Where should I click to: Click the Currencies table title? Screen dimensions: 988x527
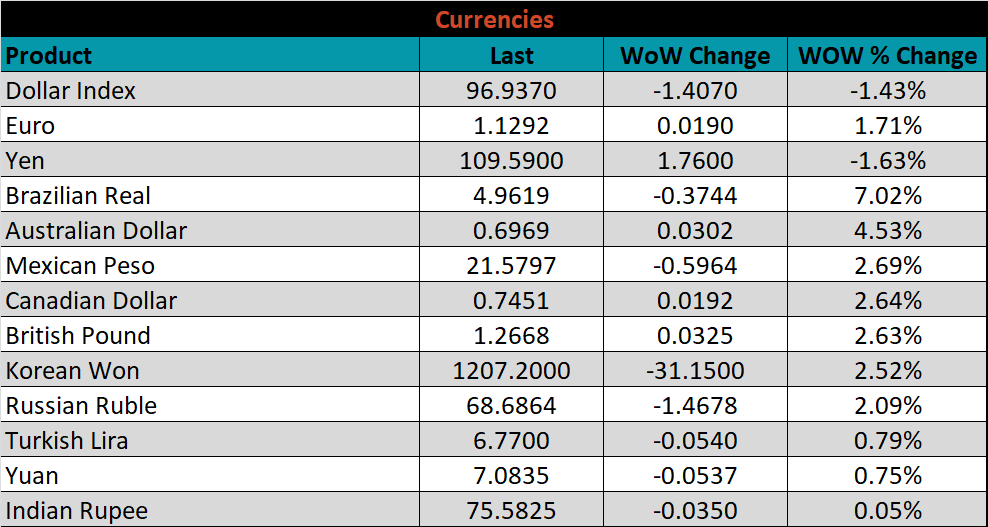(x=494, y=19)
